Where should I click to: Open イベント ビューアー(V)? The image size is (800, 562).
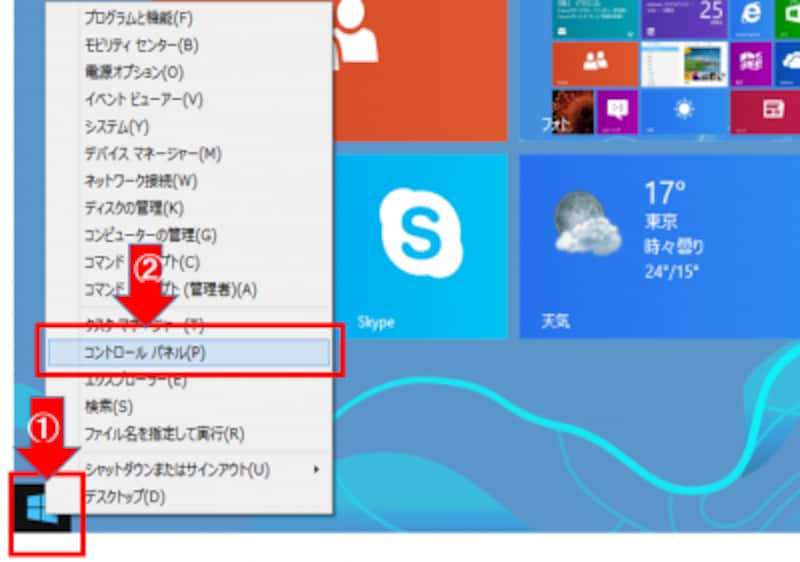(x=189, y=99)
